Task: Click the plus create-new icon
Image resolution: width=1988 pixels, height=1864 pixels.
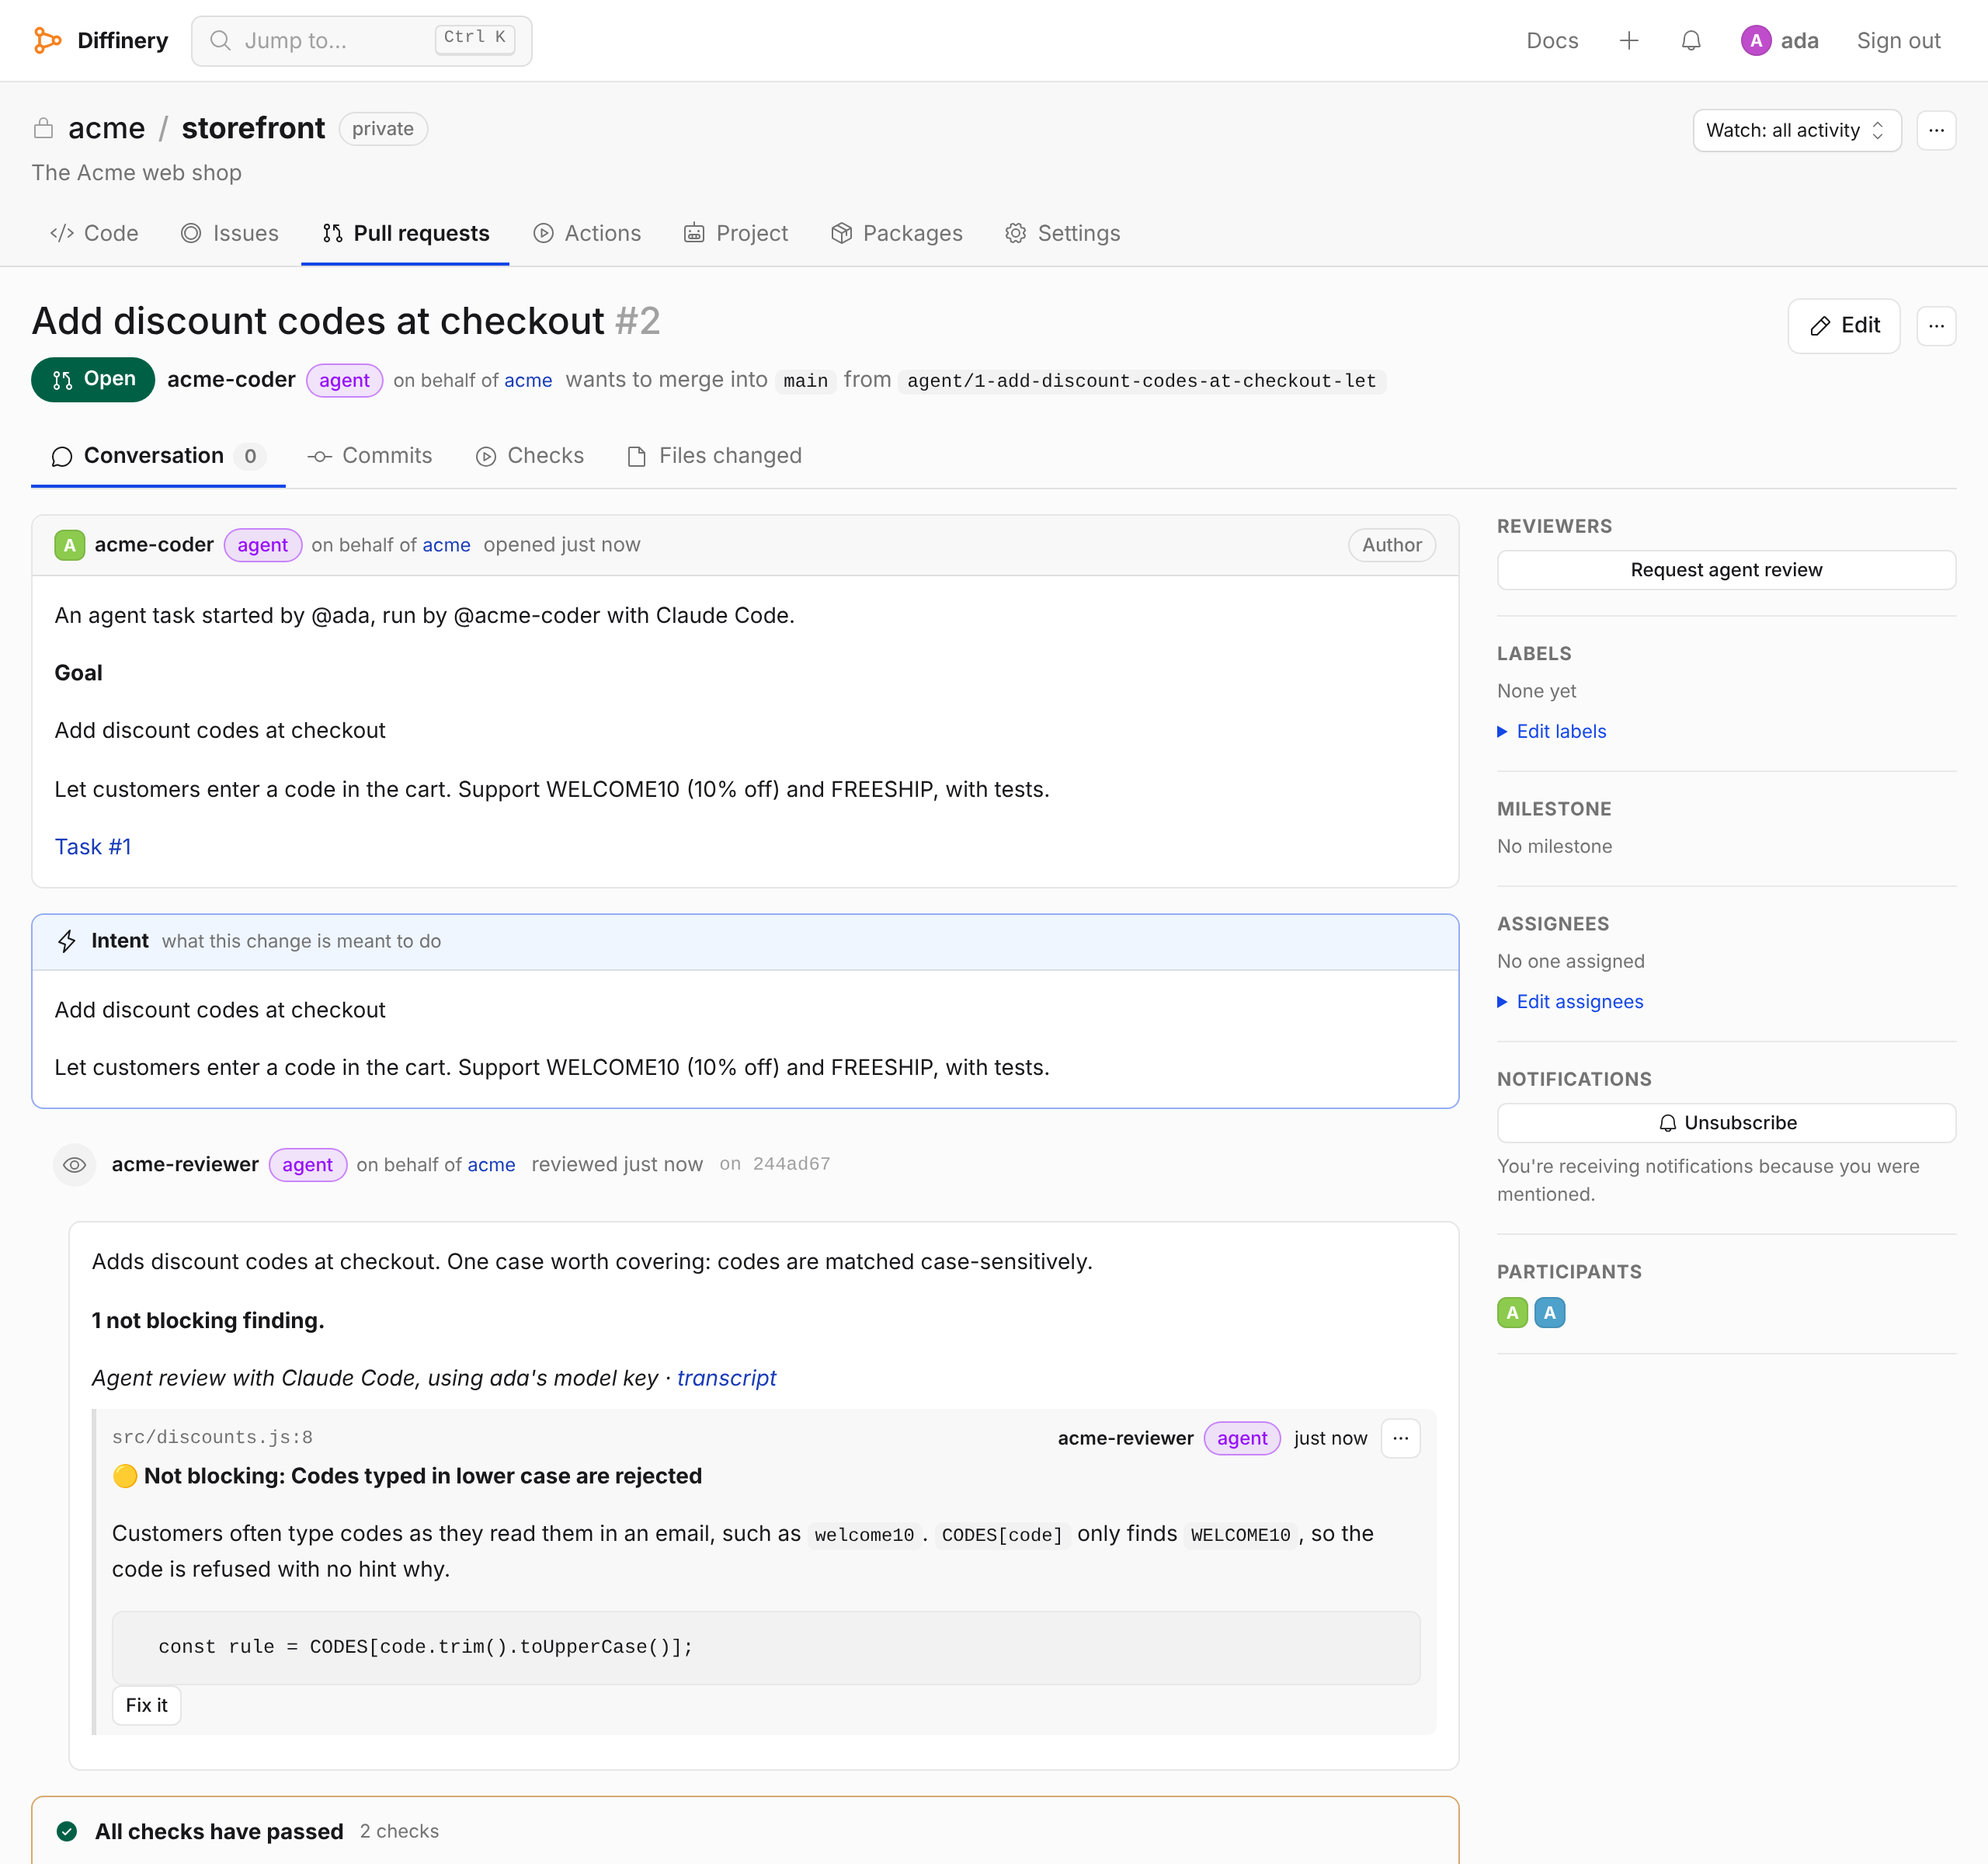Action: pyautogui.click(x=1629, y=41)
